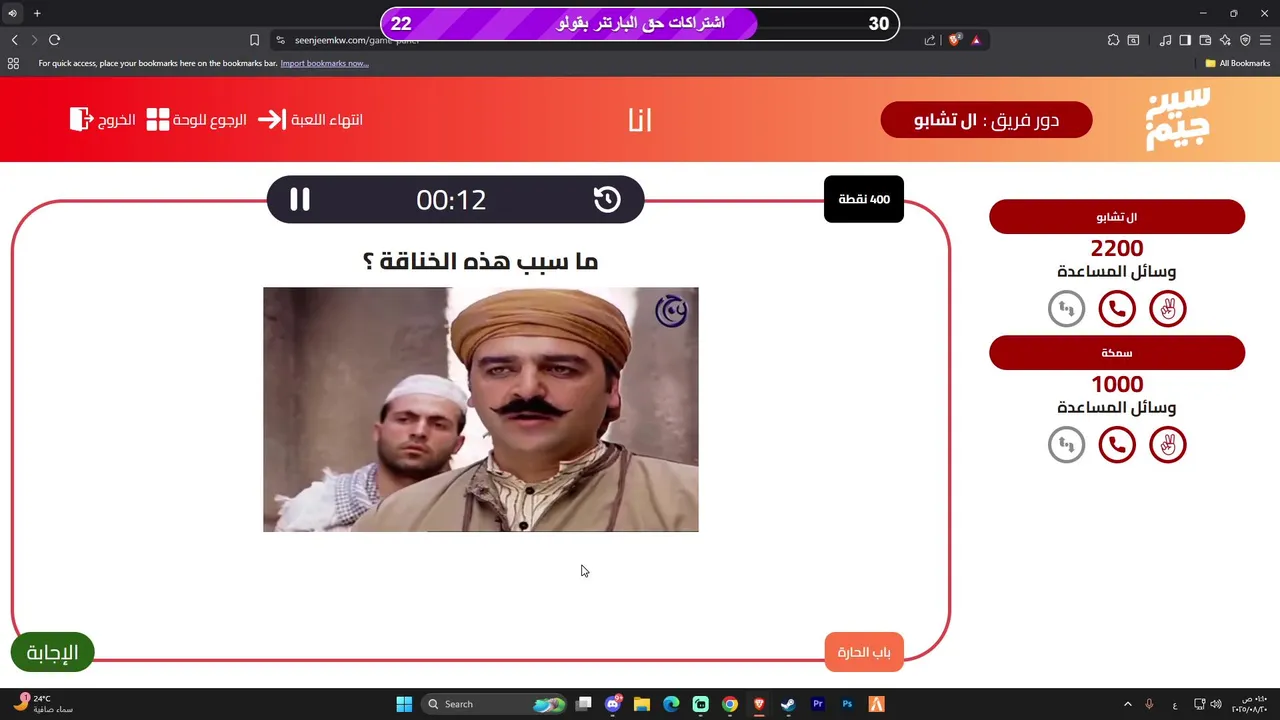Reset the countdown timer
The height and width of the screenshot is (720, 1280).
click(607, 199)
